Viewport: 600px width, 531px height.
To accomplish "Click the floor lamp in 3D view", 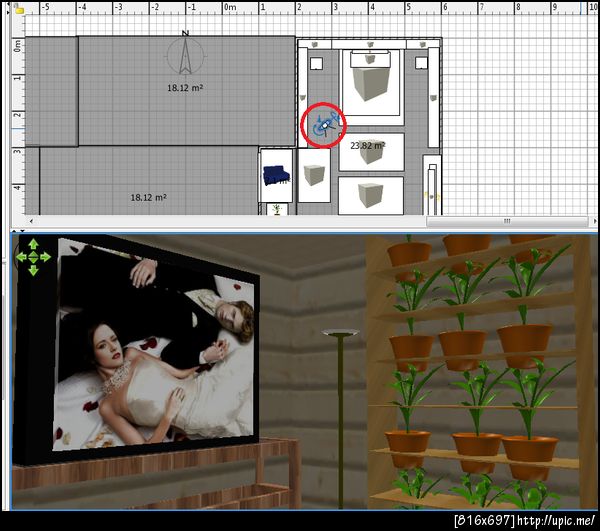I will [340, 419].
